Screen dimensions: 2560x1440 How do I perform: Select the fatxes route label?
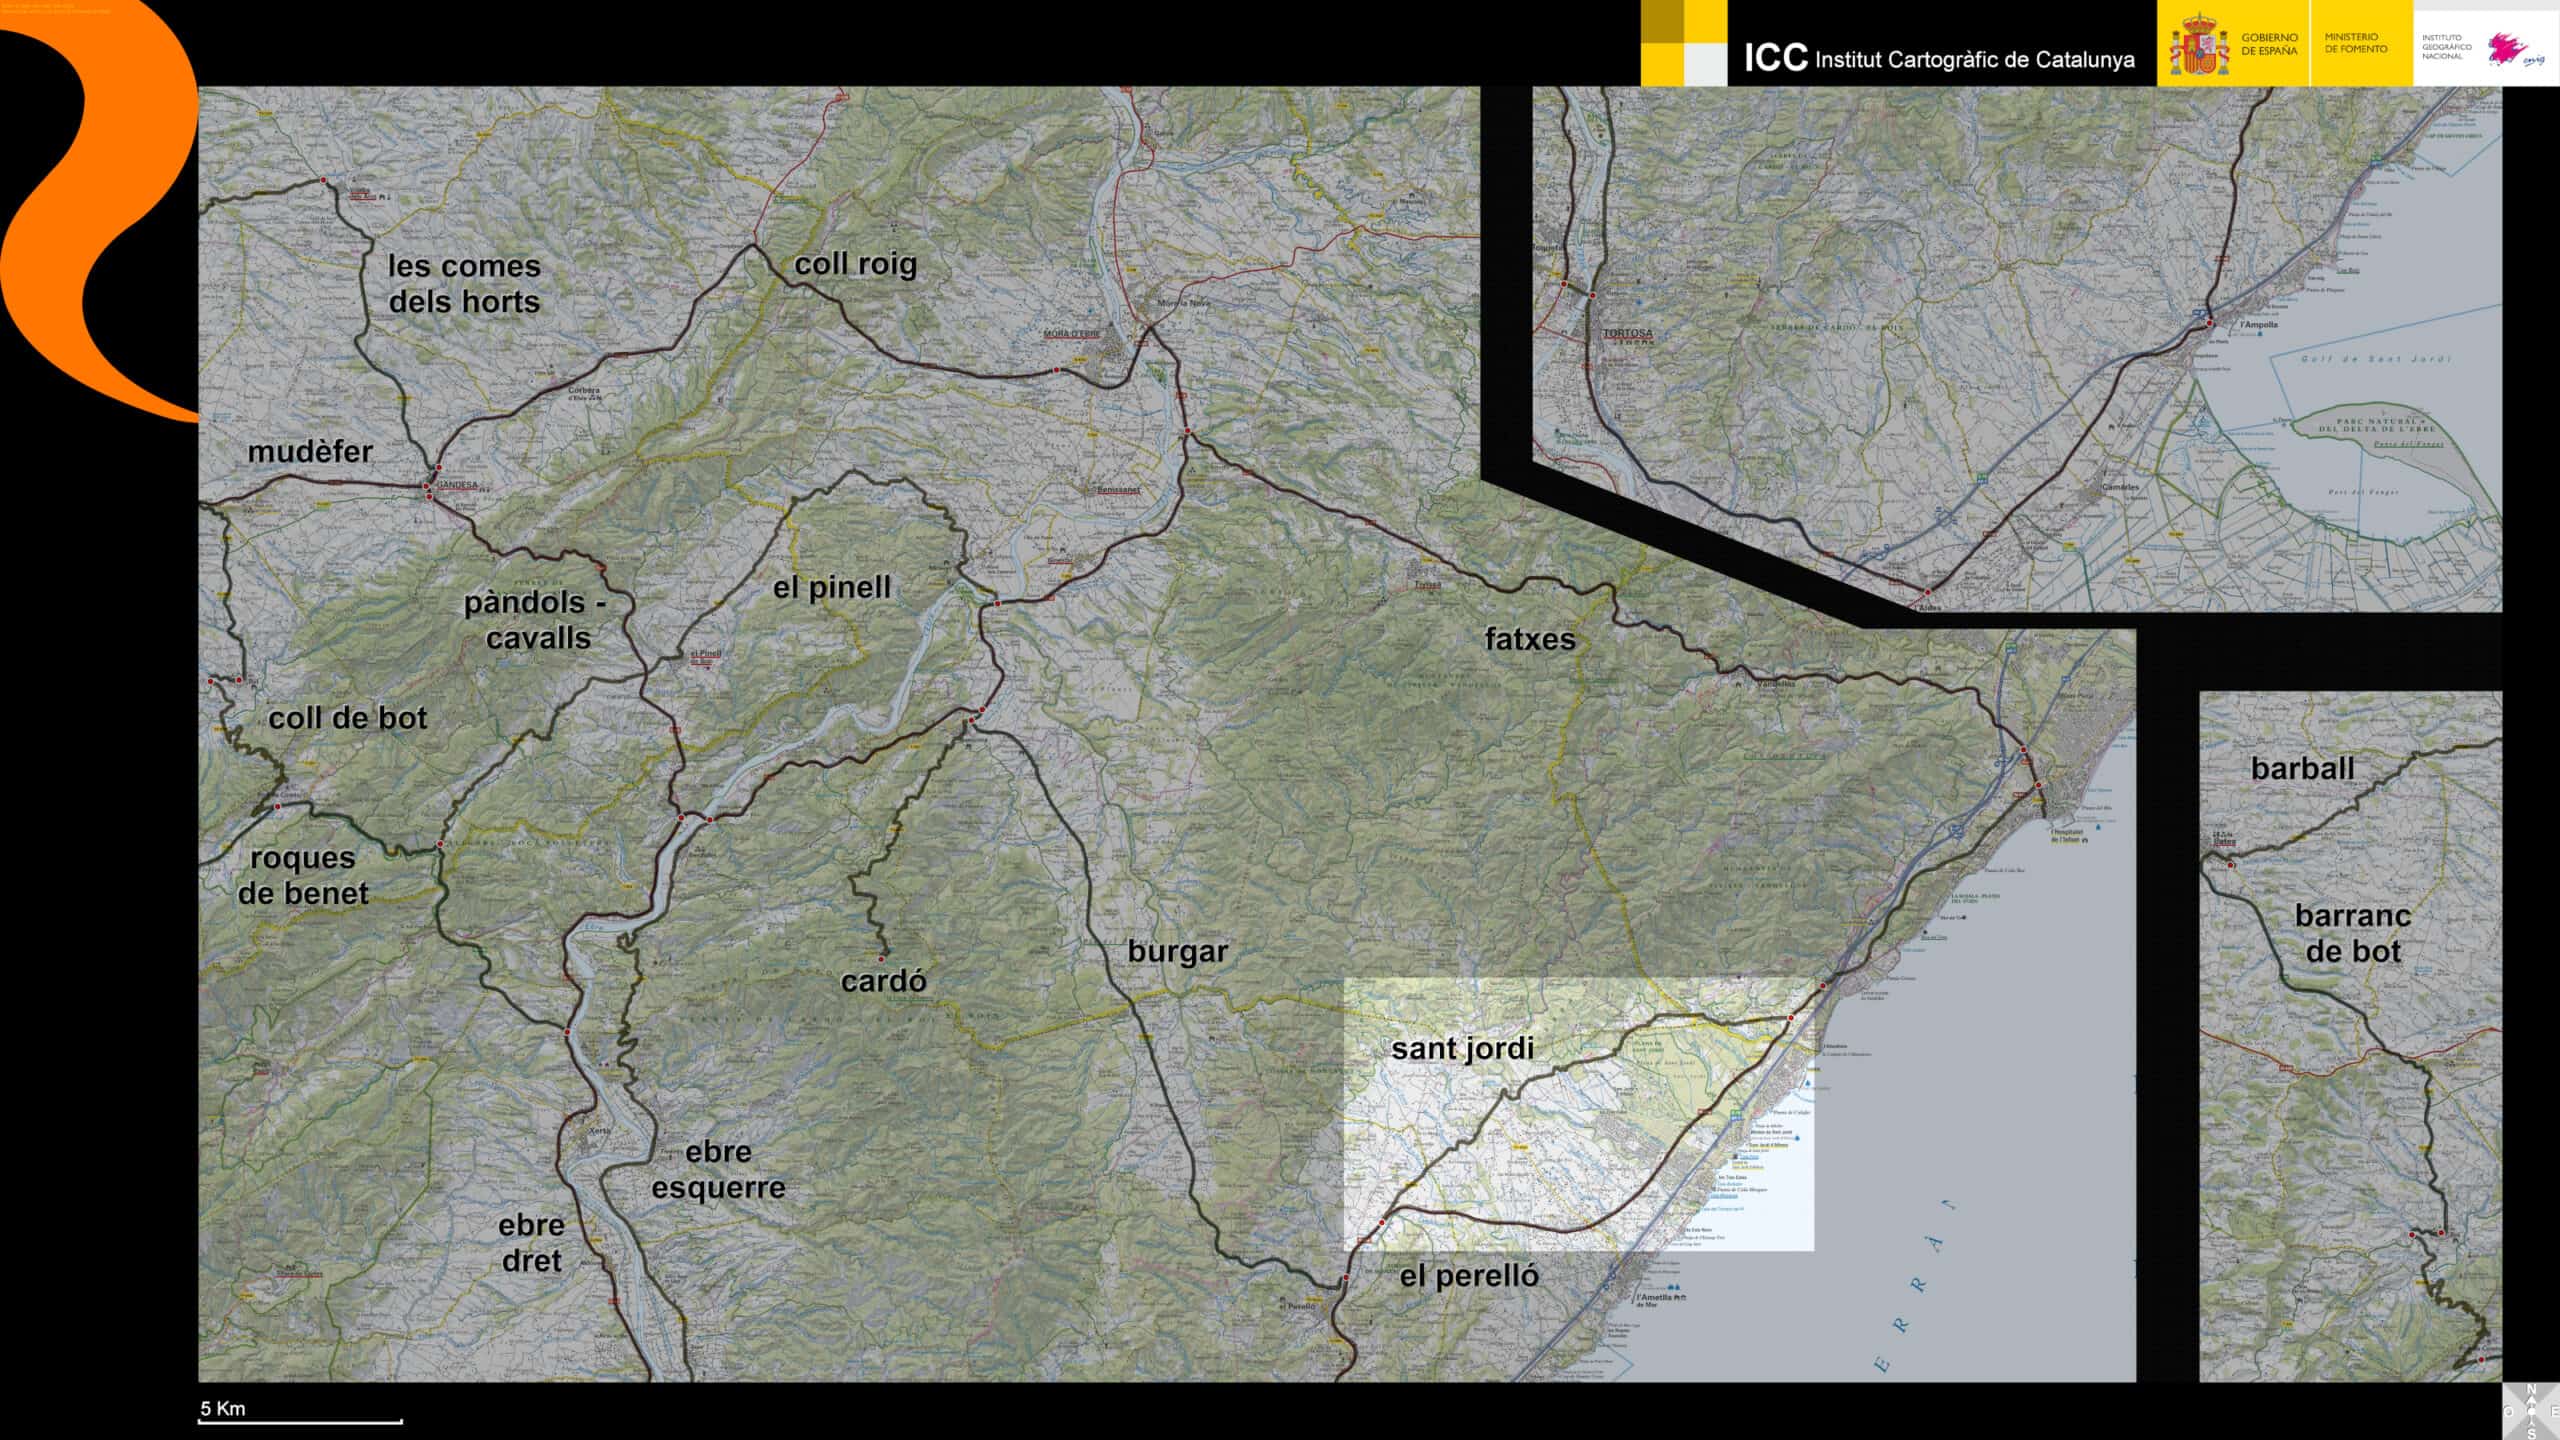(x=1529, y=639)
